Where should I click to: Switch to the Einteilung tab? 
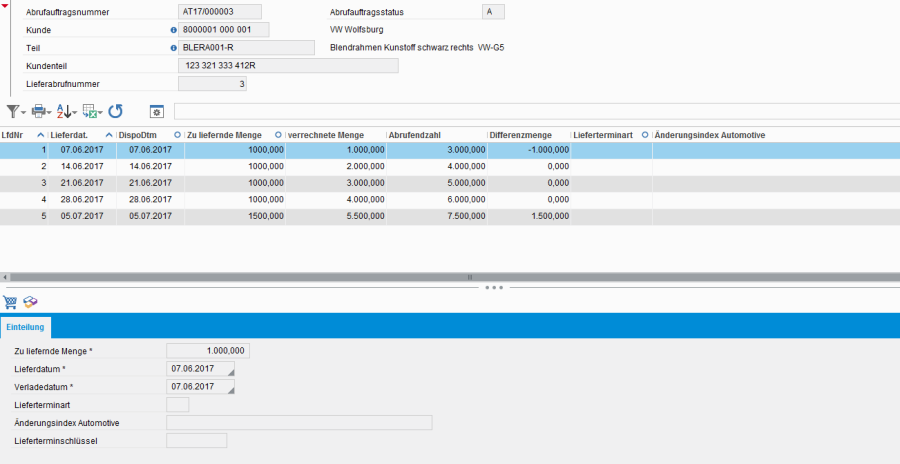[25, 327]
